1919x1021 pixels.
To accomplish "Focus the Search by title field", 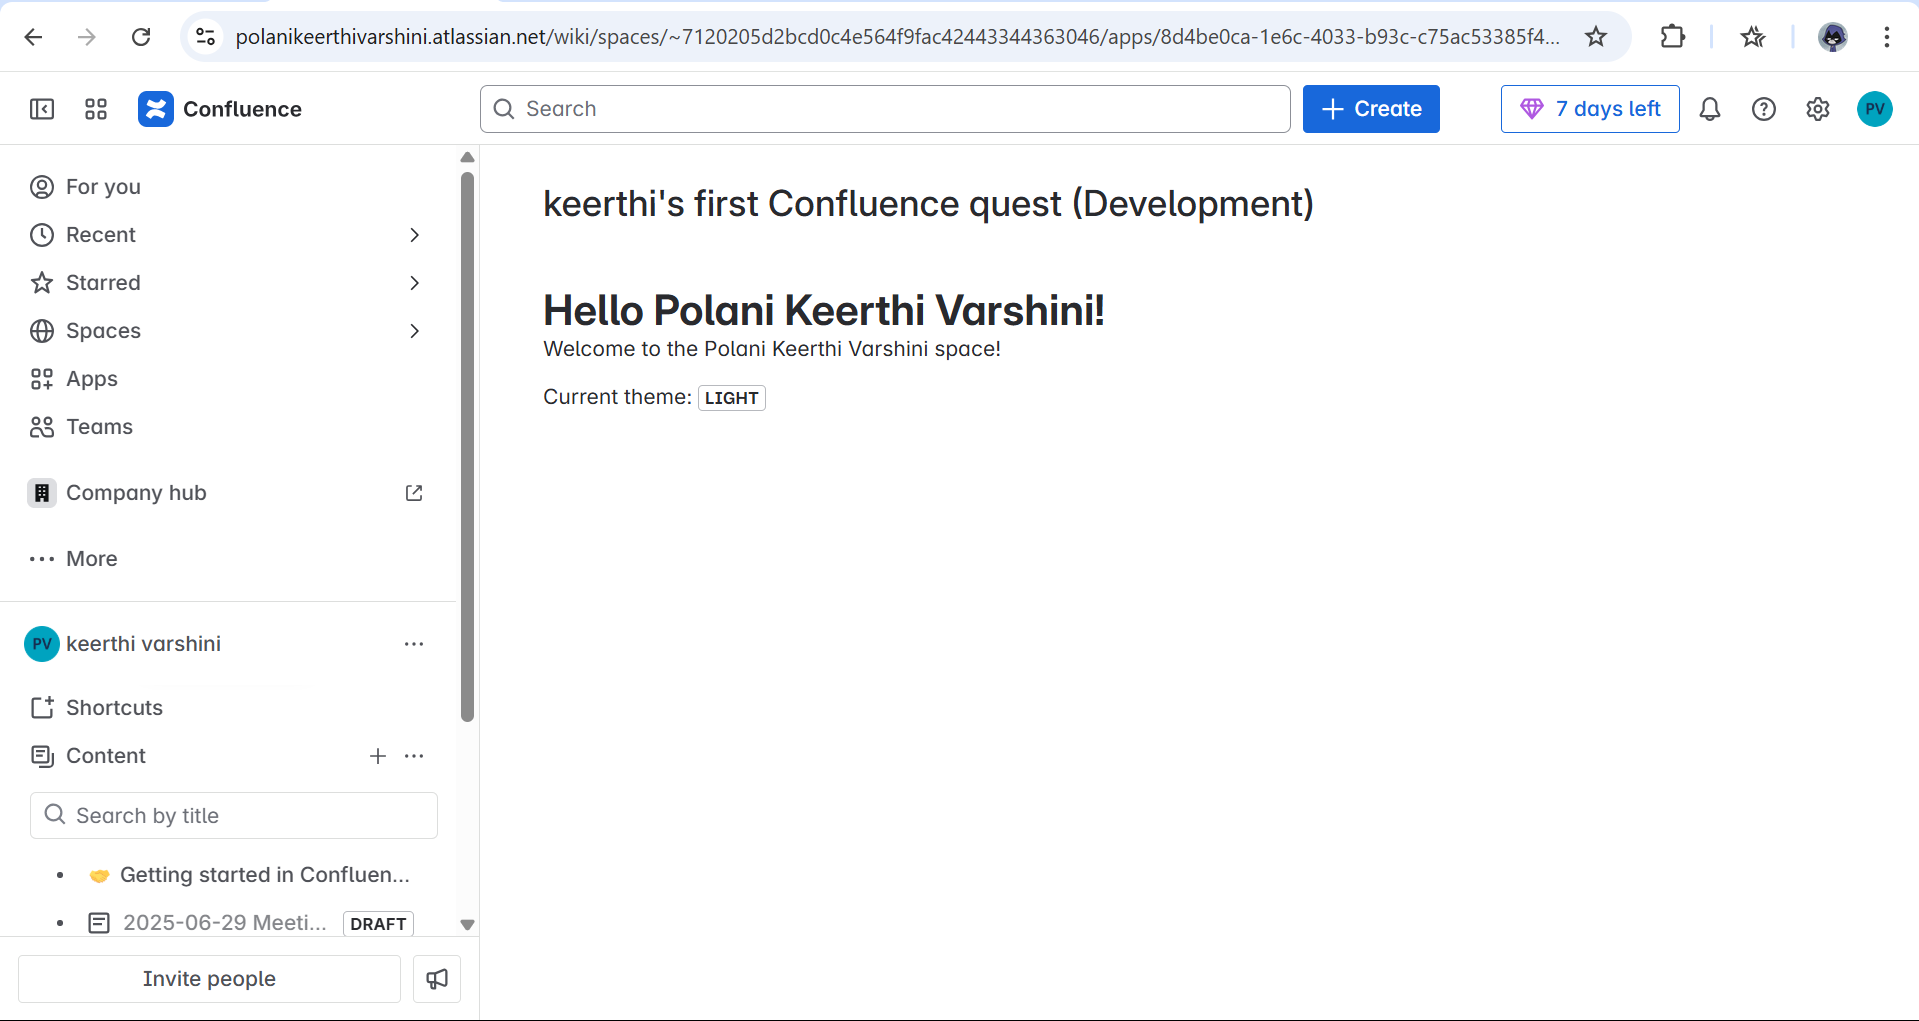I will (x=234, y=816).
